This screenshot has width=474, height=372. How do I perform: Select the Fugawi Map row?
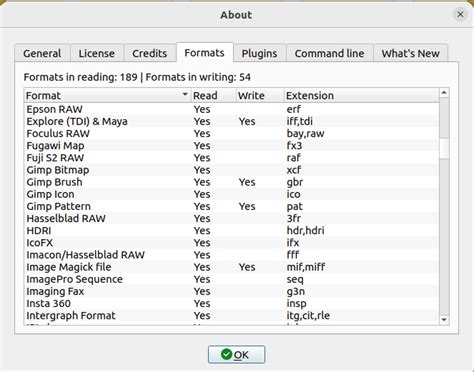click(x=232, y=146)
